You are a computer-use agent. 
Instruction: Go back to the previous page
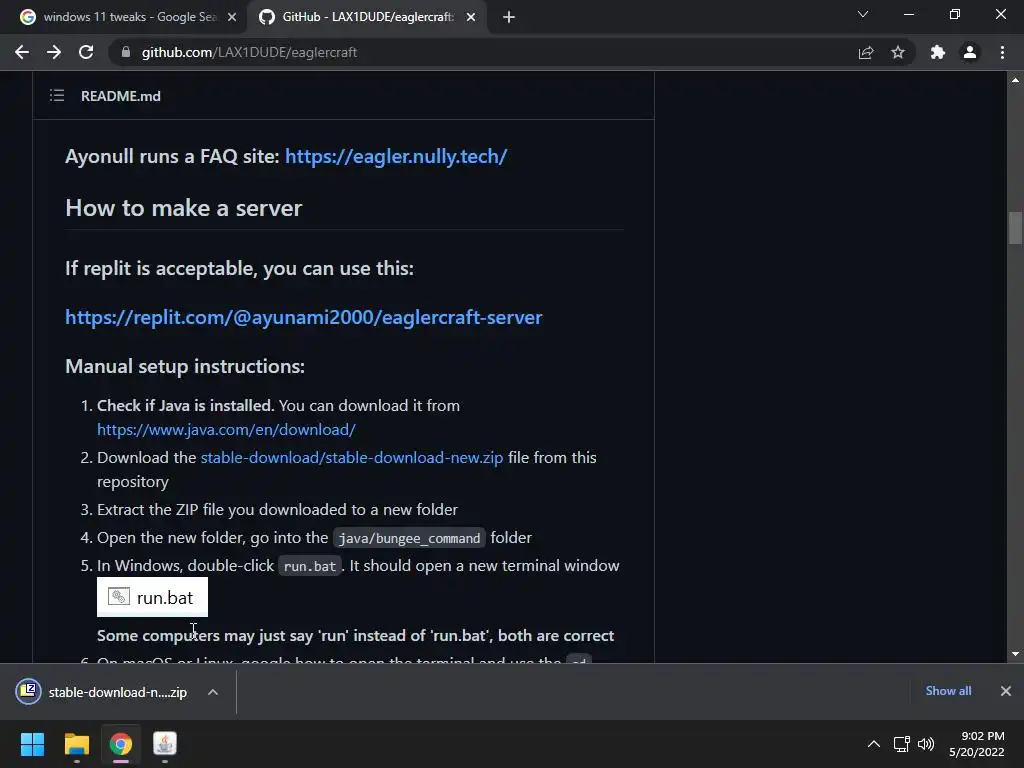coord(22,52)
